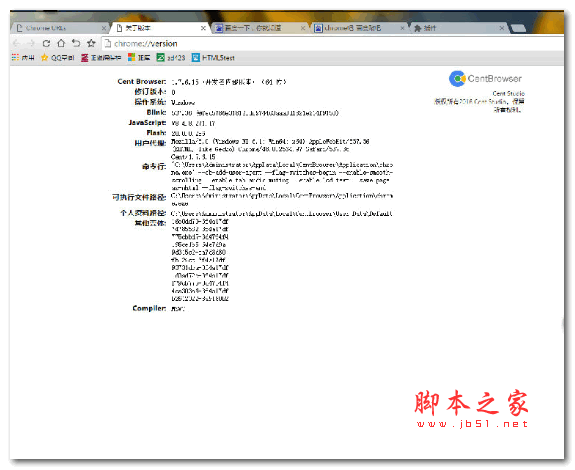Go forward using the forward arrow

click(31, 43)
